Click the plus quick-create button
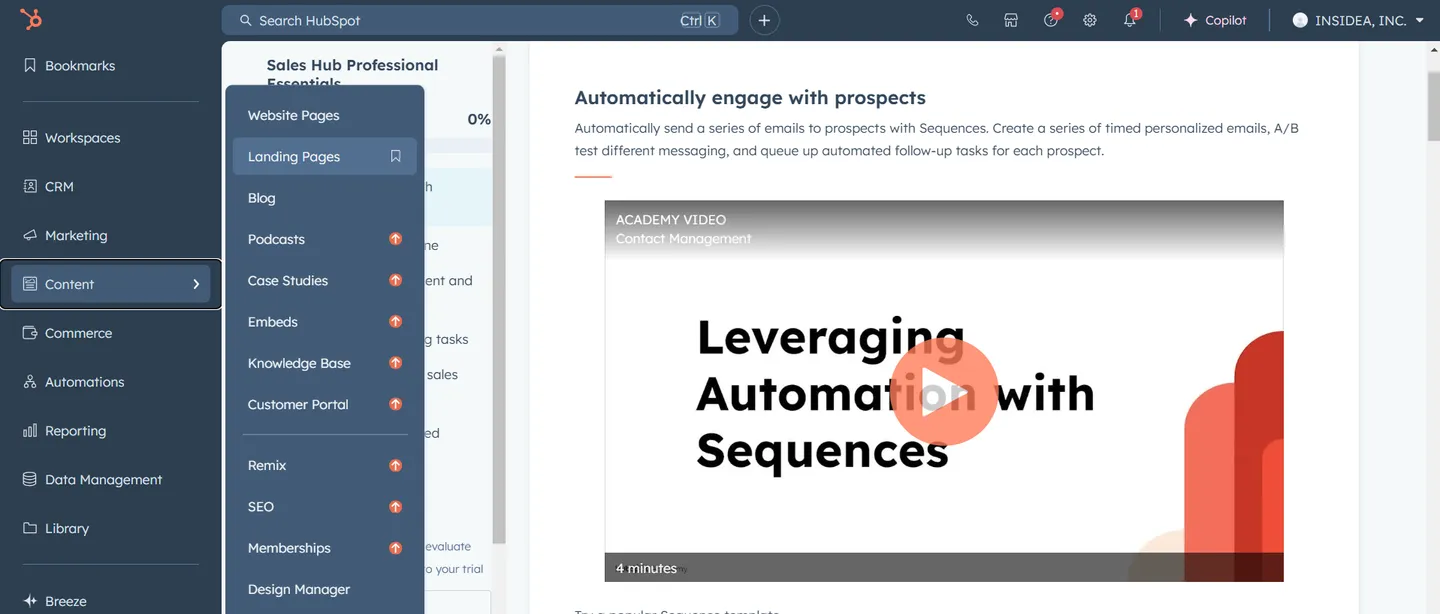Image resolution: width=1440 pixels, height=614 pixels. pos(764,20)
